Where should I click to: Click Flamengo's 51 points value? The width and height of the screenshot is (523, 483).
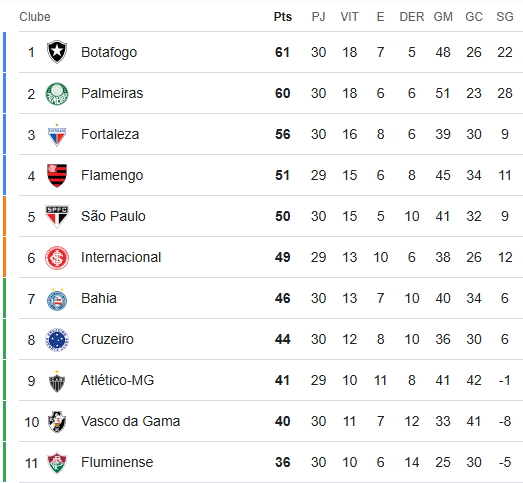click(x=282, y=175)
